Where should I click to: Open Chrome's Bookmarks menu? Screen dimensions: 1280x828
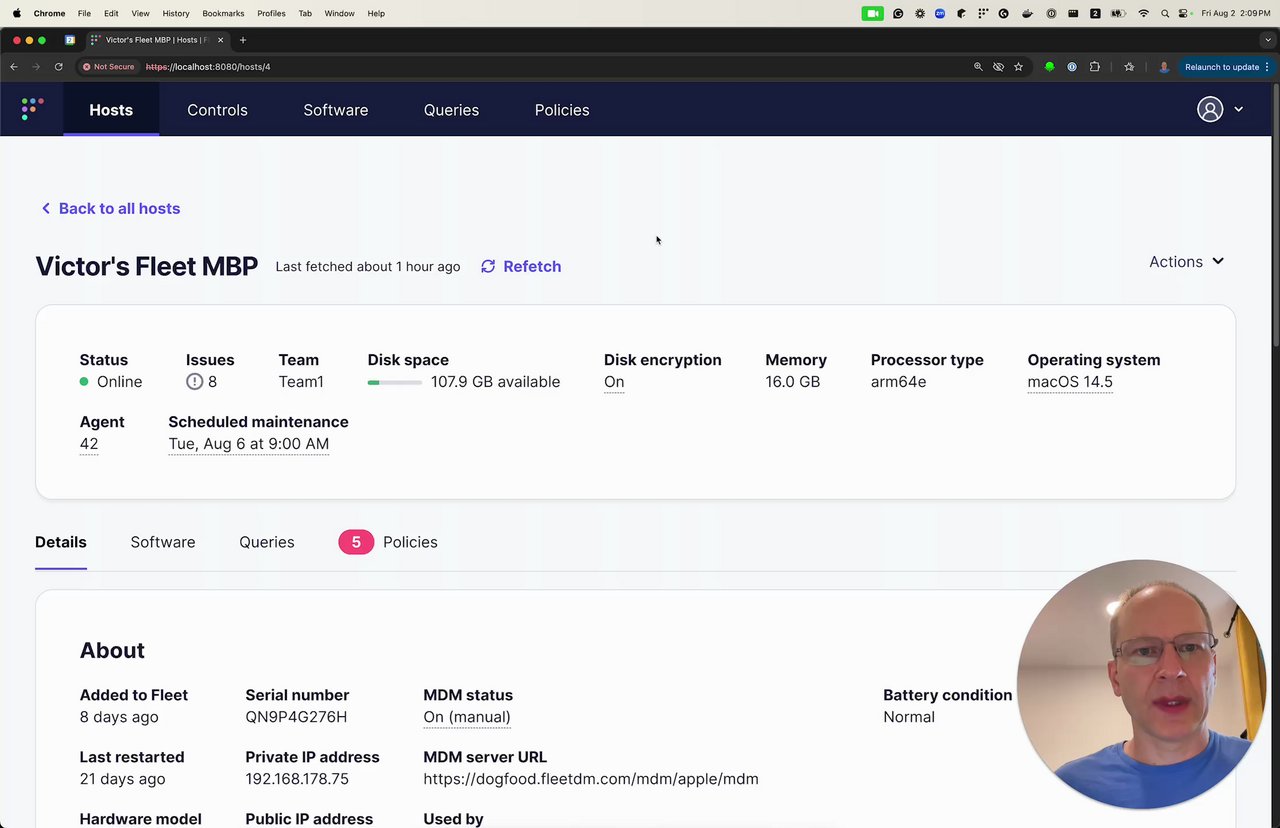click(x=223, y=13)
